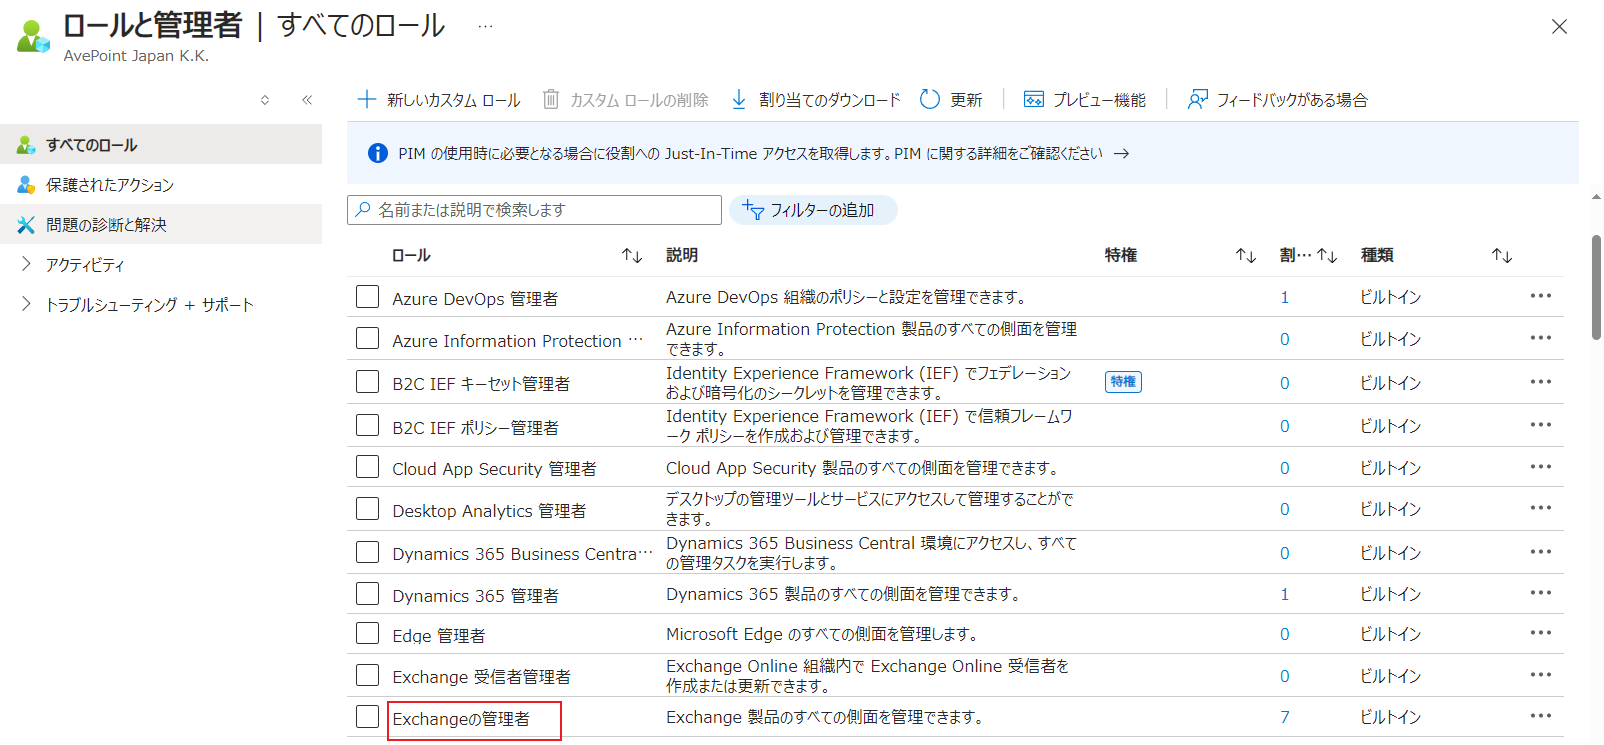This screenshot has height=745, width=1604.
Task: Open row actions for Dynamics 365 管理者
Action: click(1541, 593)
